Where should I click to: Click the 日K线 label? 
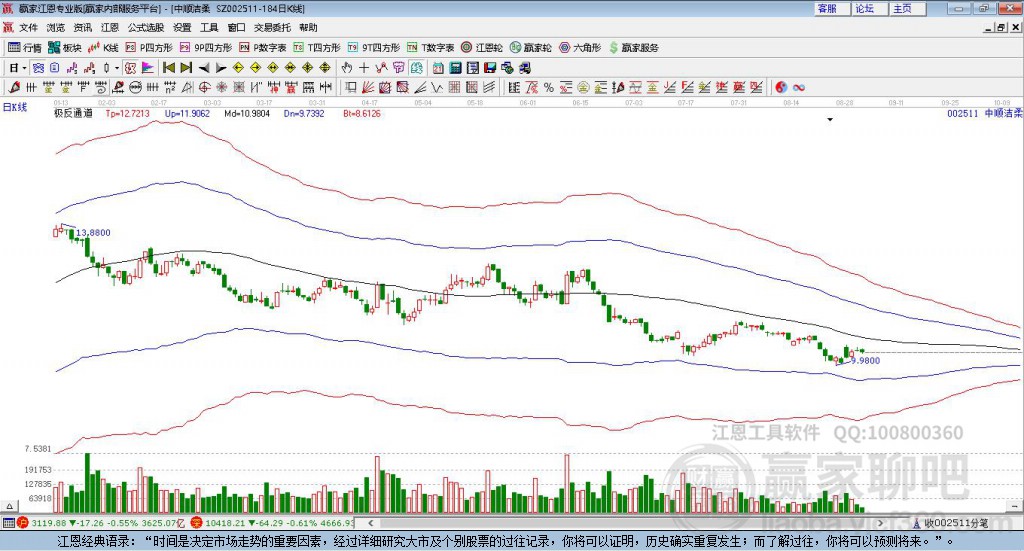15,107
